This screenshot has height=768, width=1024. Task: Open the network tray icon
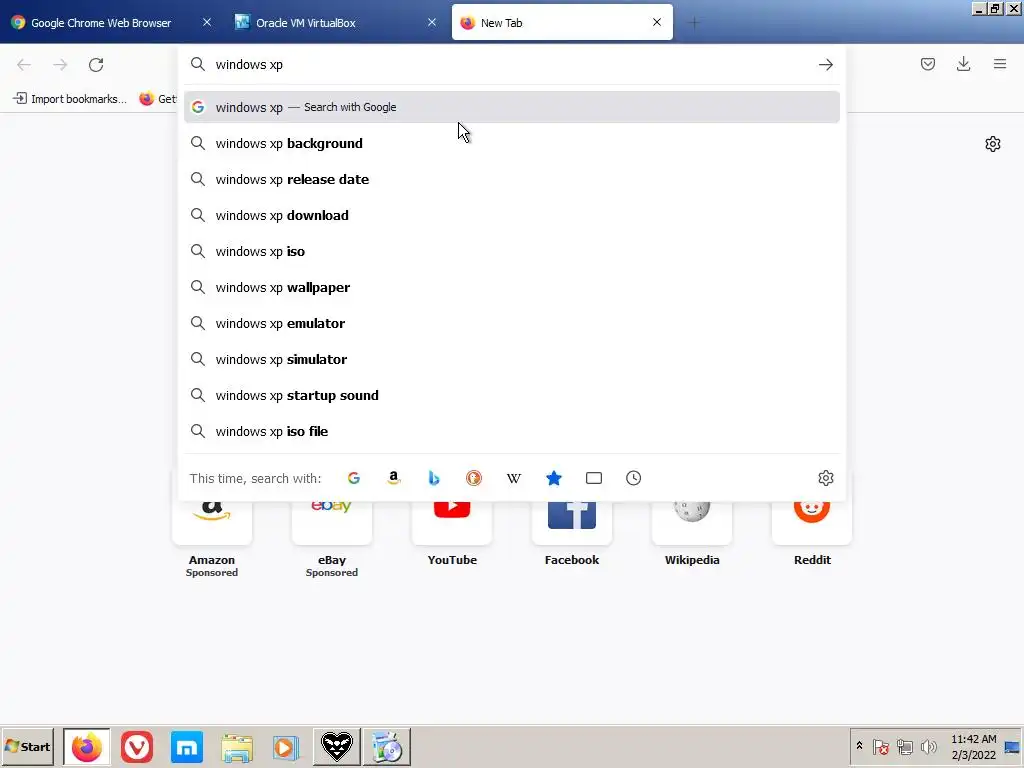coord(904,746)
